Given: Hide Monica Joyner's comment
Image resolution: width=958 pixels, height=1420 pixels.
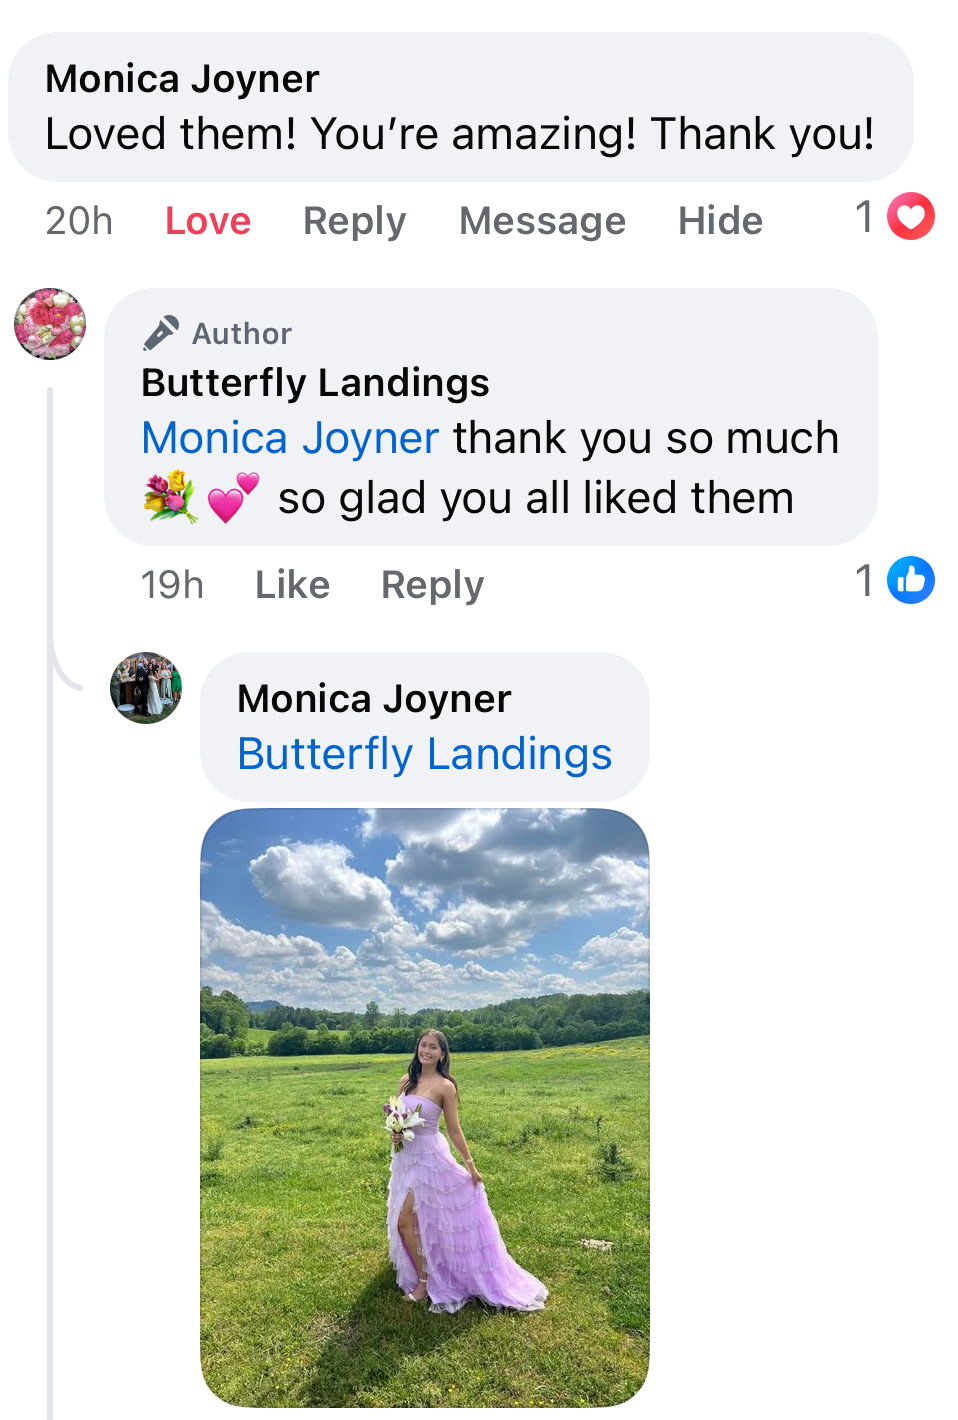Looking at the screenshot, I should click(720, 221).
